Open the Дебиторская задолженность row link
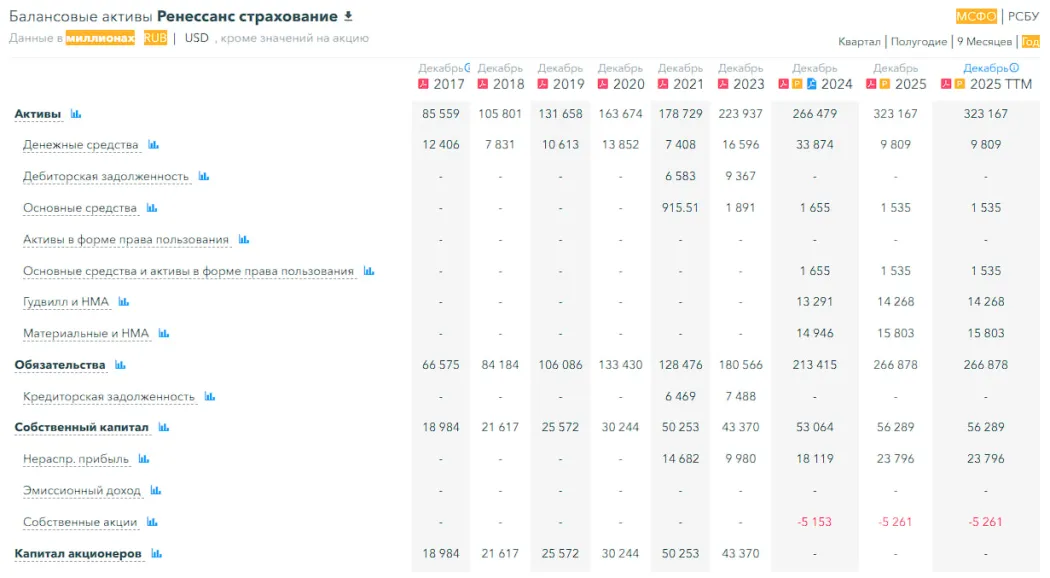Image resolution: width=1050 pixels, height=578 pixels. 106,177
